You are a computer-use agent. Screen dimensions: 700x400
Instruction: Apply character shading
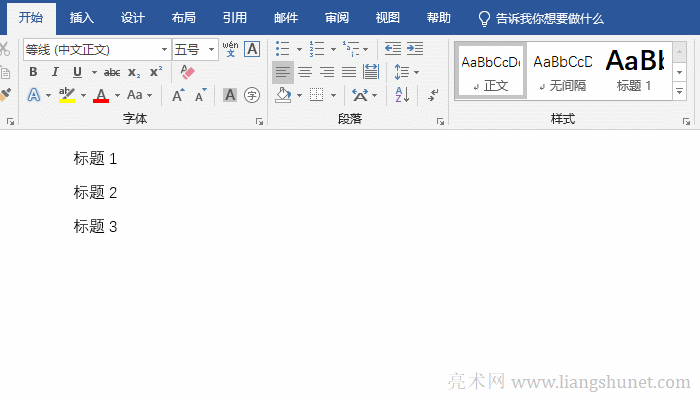tap(230, 95)
